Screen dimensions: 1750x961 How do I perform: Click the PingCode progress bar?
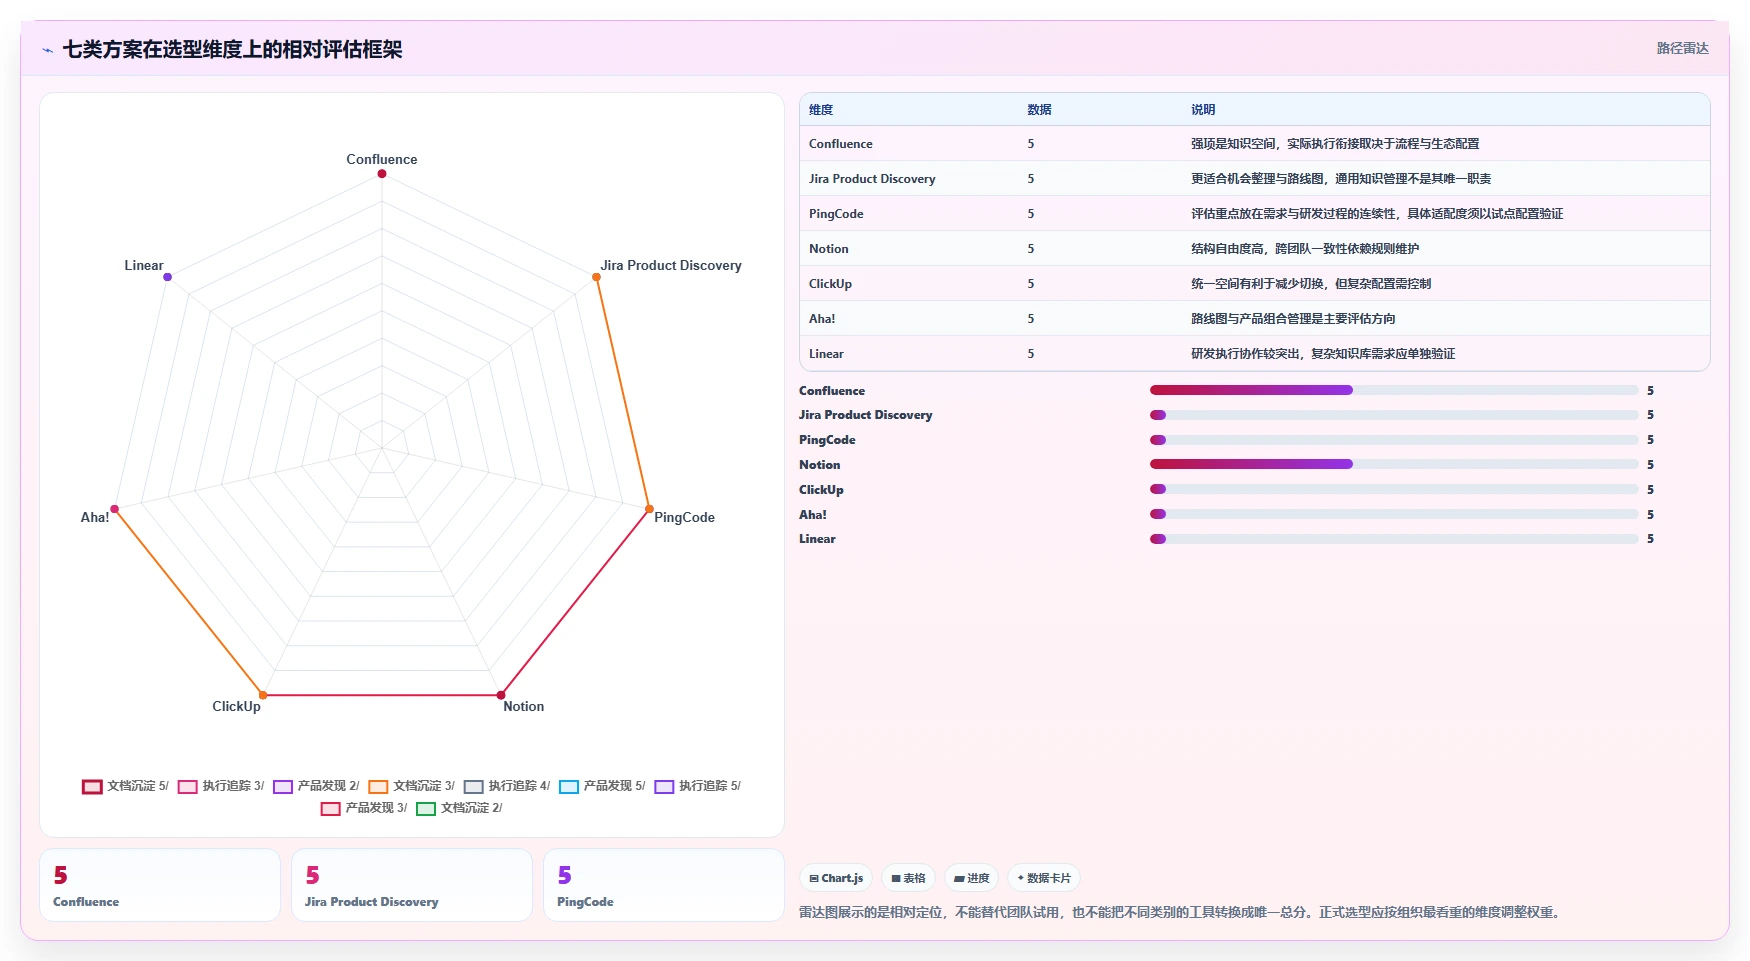click(x=1394, y=440)
